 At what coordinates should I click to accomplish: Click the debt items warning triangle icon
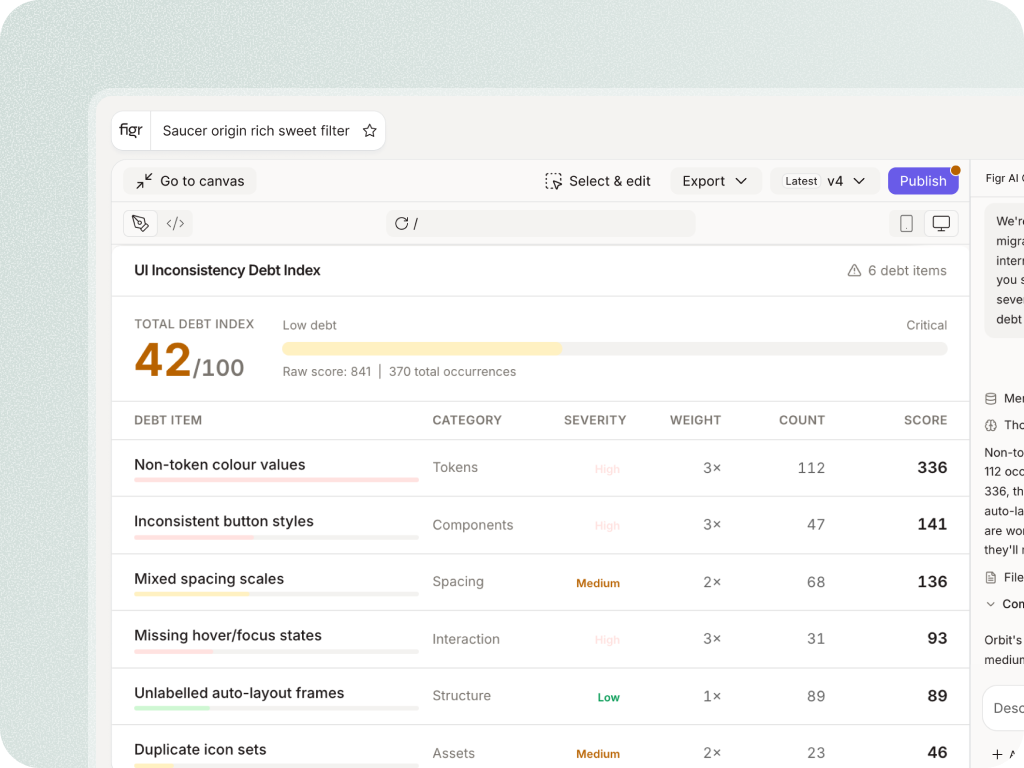pos(854,270)
